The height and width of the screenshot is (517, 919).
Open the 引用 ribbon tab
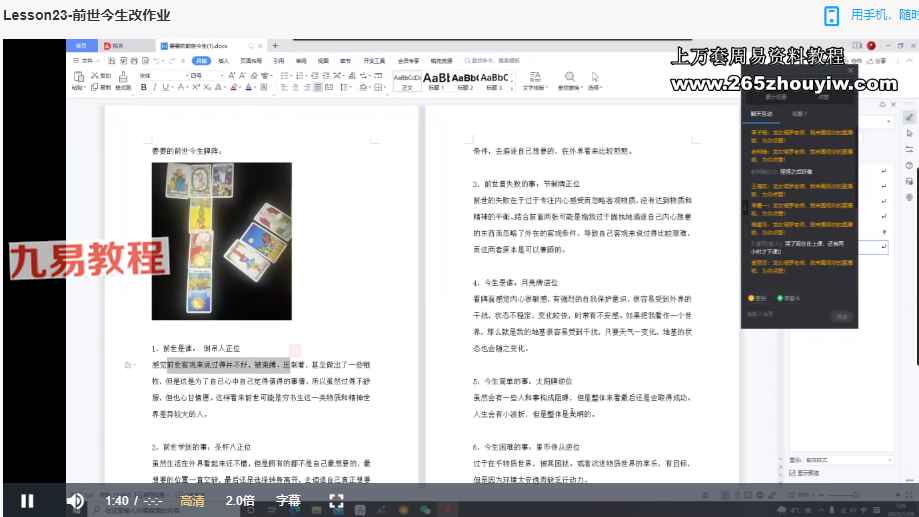[279, 61]
